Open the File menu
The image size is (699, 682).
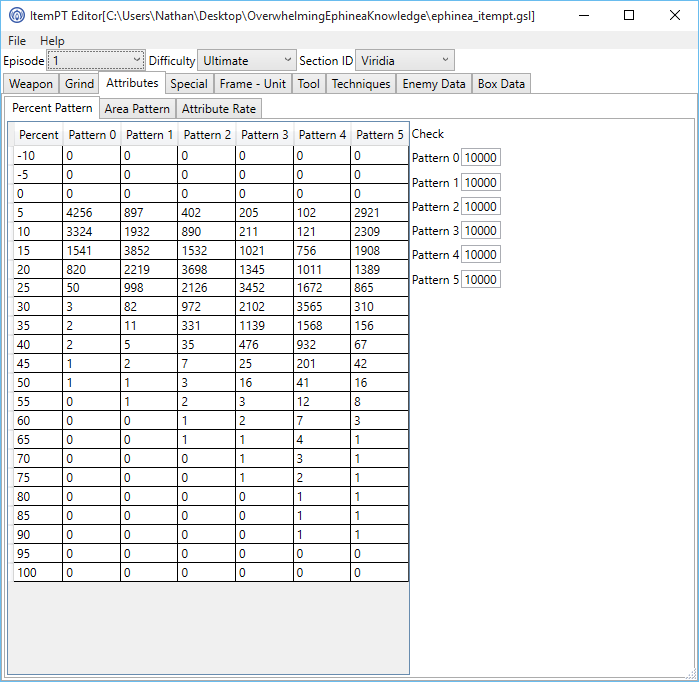click(x=17, y=41)
